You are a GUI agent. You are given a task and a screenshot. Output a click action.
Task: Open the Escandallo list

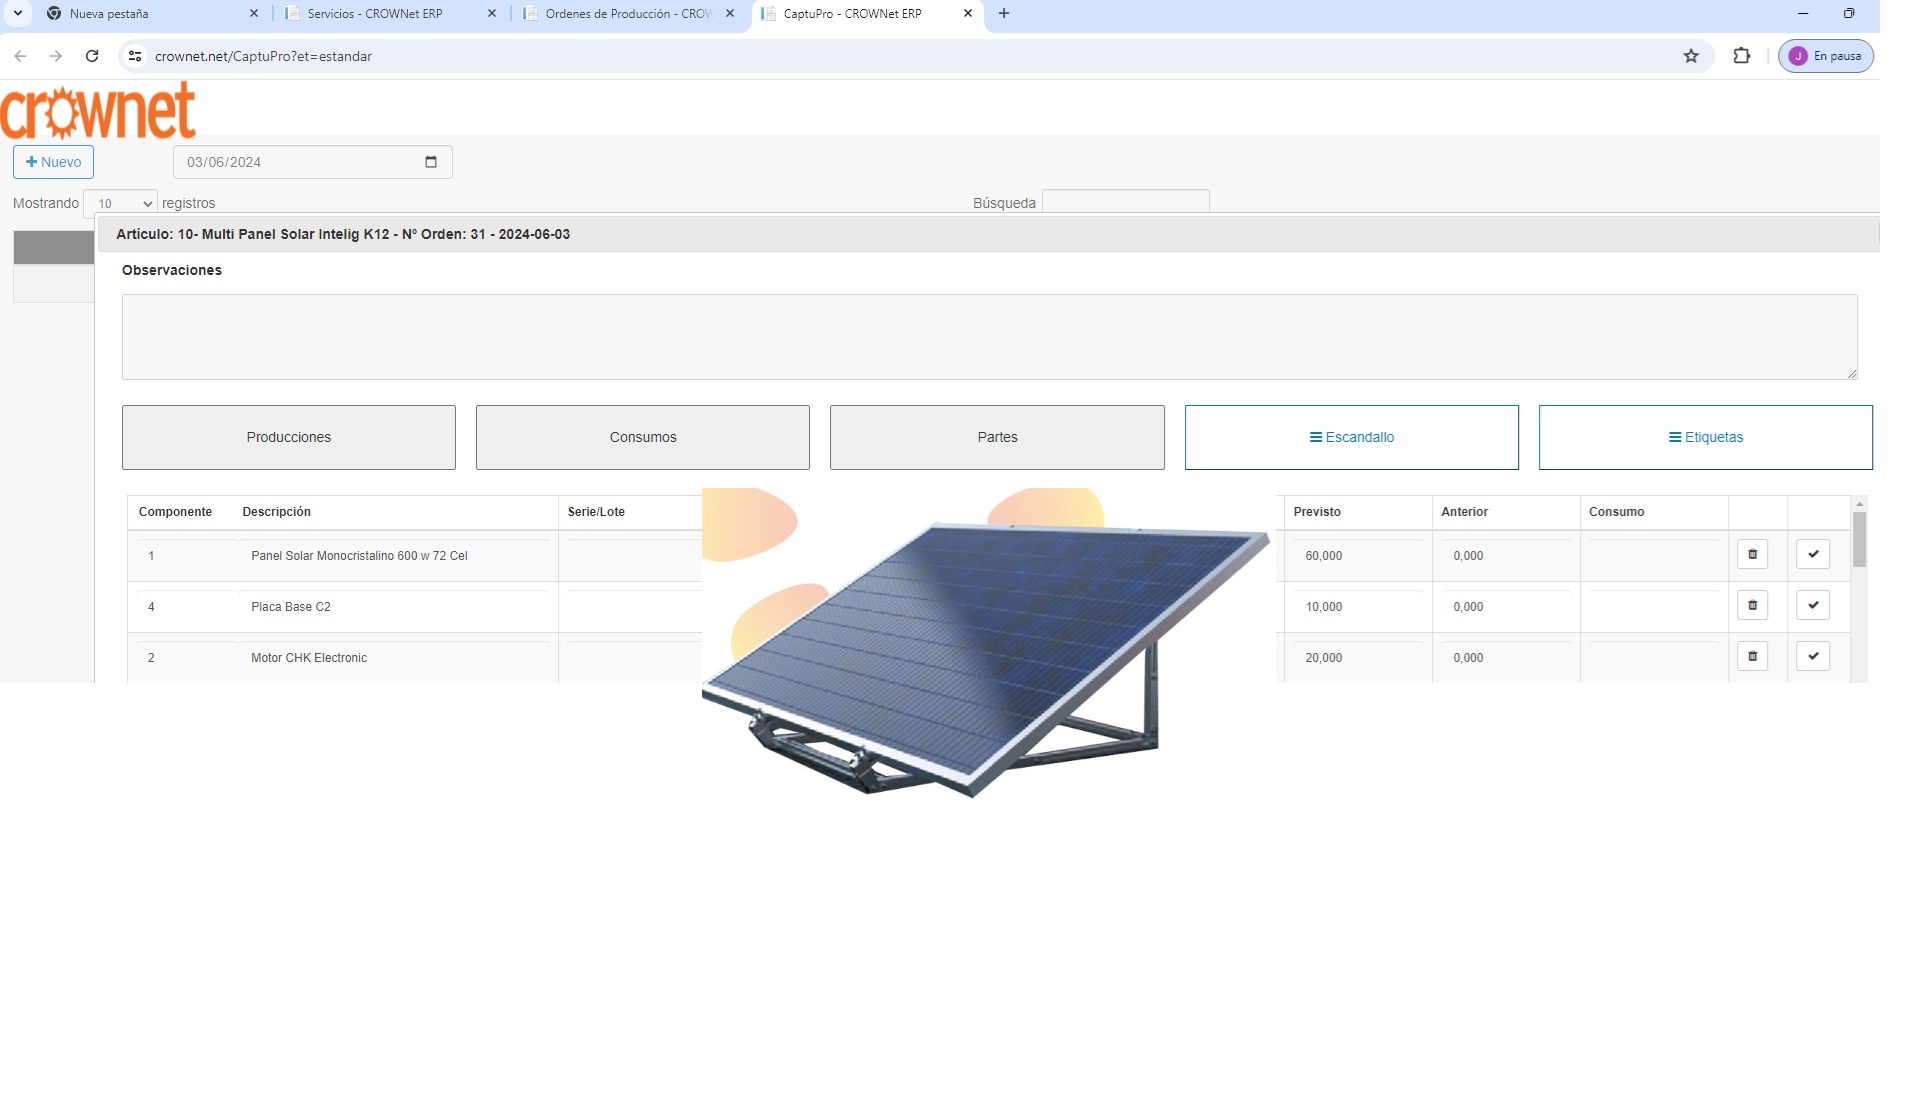[x=1352, y=437]
